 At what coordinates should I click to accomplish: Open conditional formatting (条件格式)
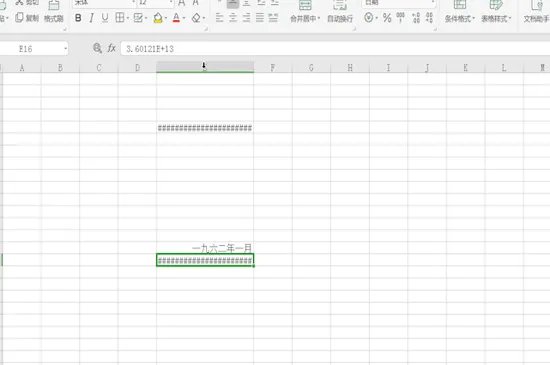[460, 12]
